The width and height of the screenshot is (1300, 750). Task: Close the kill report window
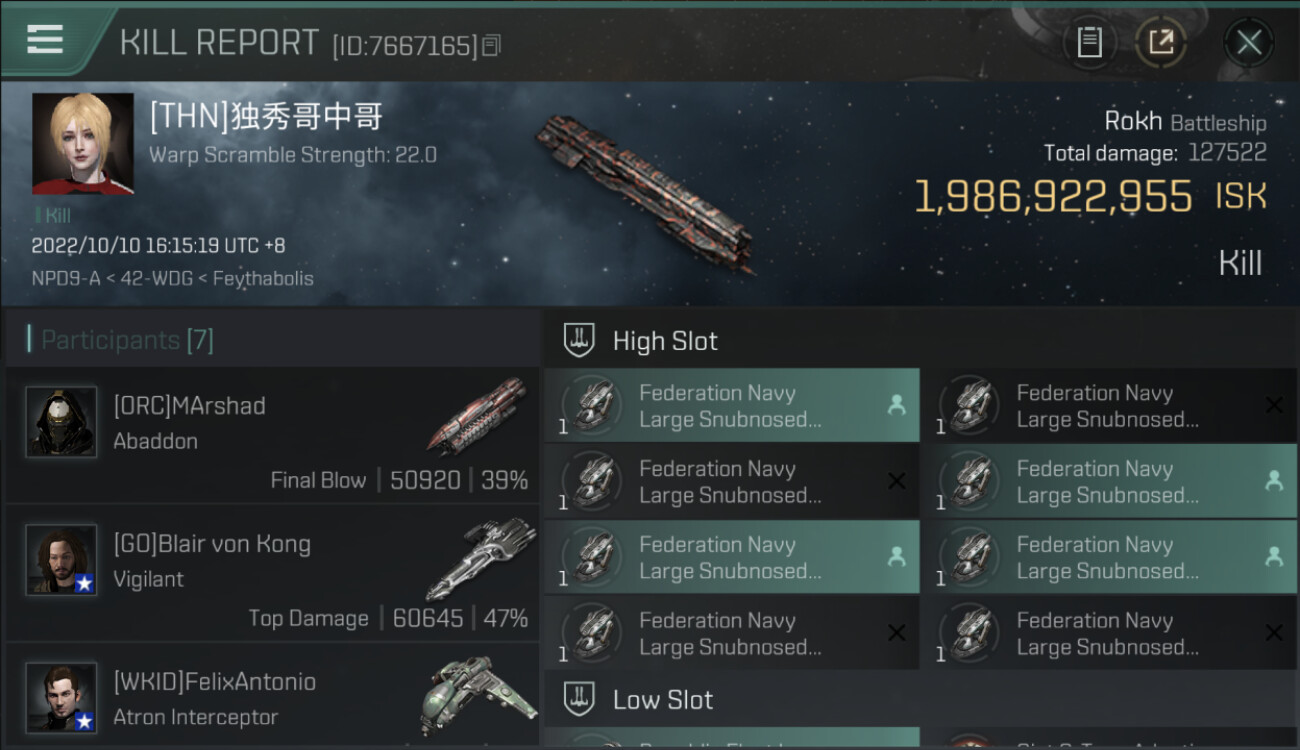coord(1248,42)
